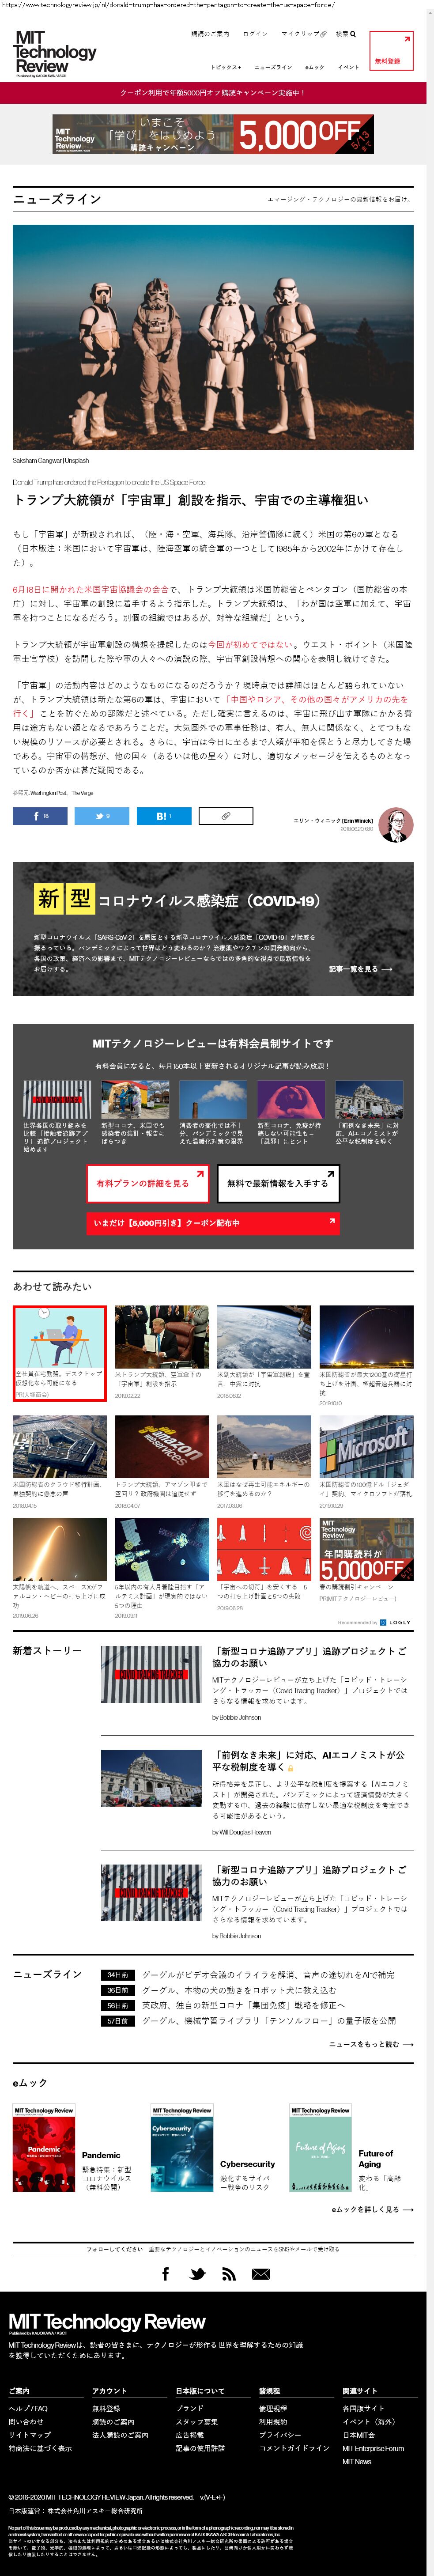Click 無料で最新情報を入手する button

(x=278, y=1184)
